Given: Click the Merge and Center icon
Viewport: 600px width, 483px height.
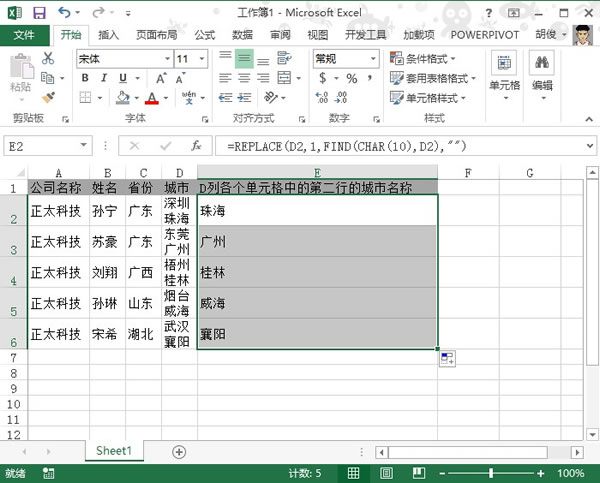Looking at the screenshot, I should 284,78.
